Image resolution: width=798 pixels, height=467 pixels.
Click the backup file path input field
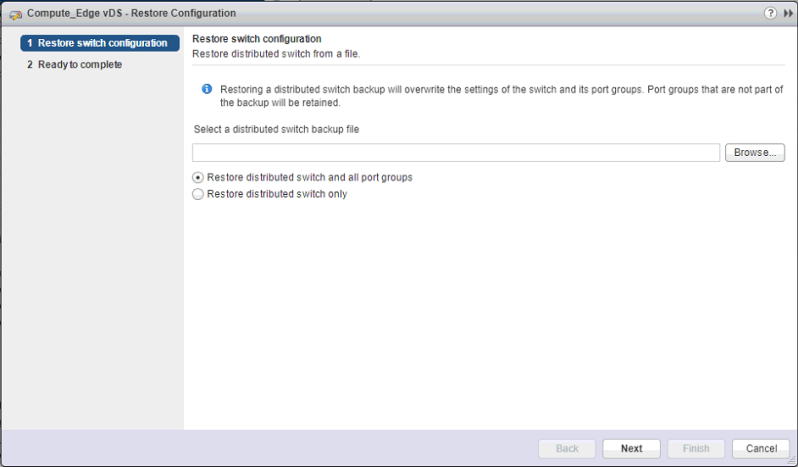(456, 153)
